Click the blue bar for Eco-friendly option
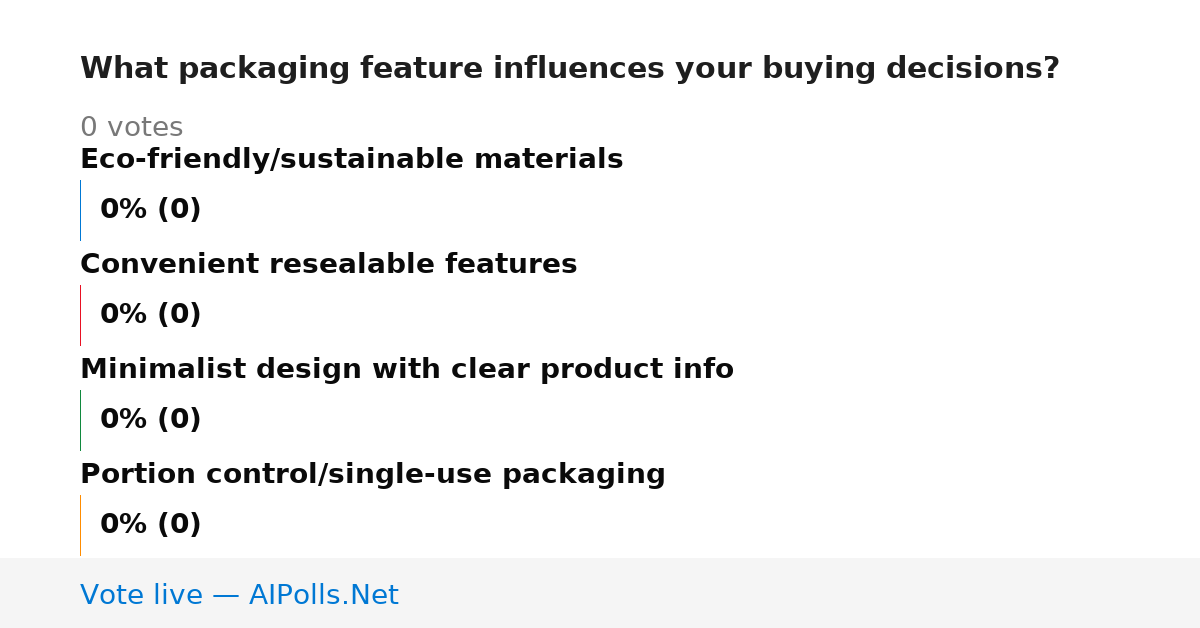Image resolution: width=1200 pixels, height=628 pixels. [80, 210]
